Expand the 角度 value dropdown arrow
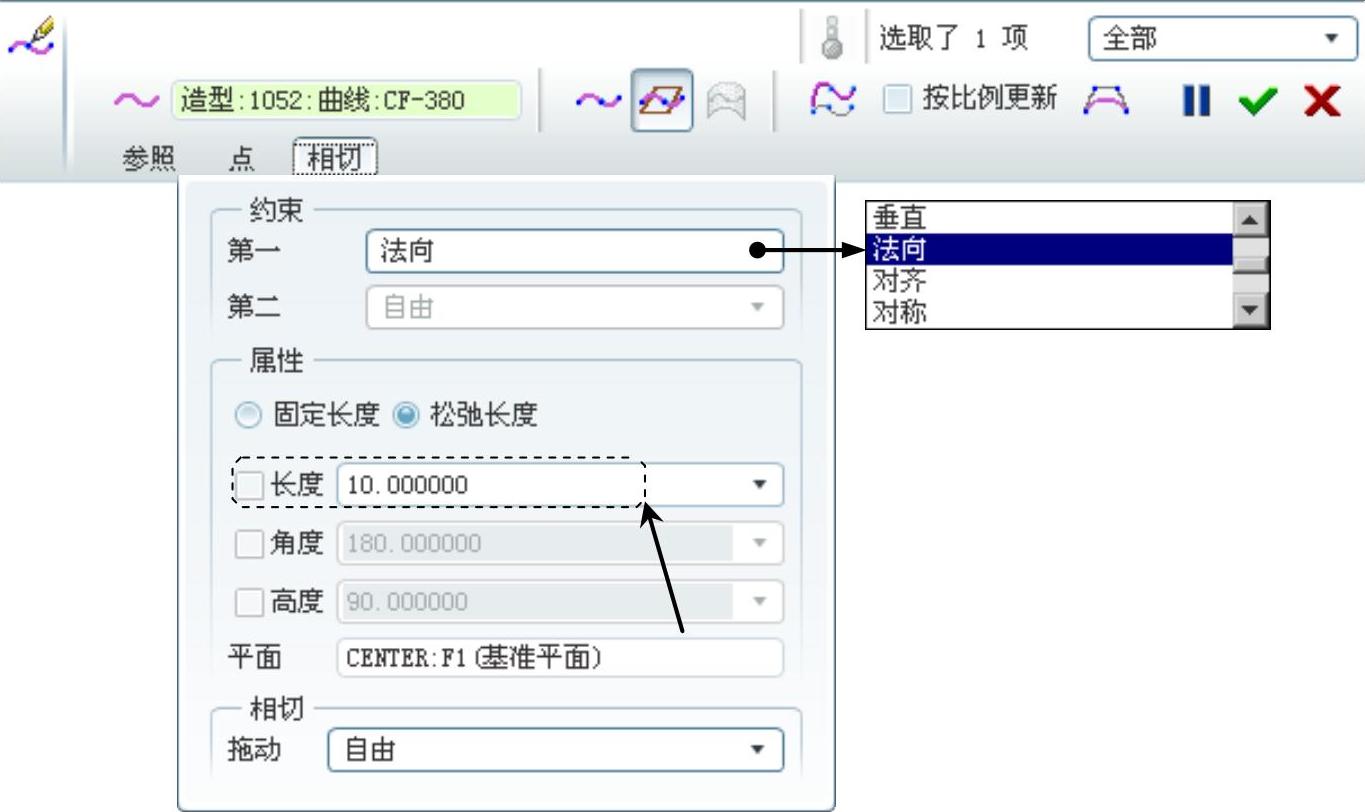 pos(759,543)
